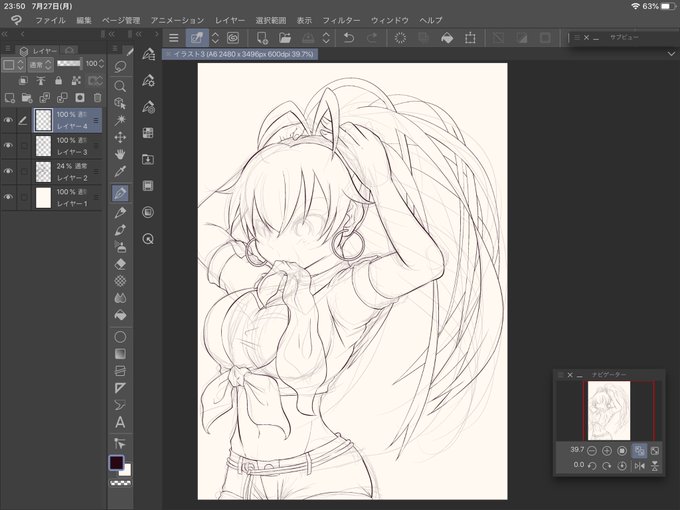The height and width of the screenshot is (510, 680).
Task: Select the Eyedropper tool
Action: pyautogui.click(x=120, y=172)
